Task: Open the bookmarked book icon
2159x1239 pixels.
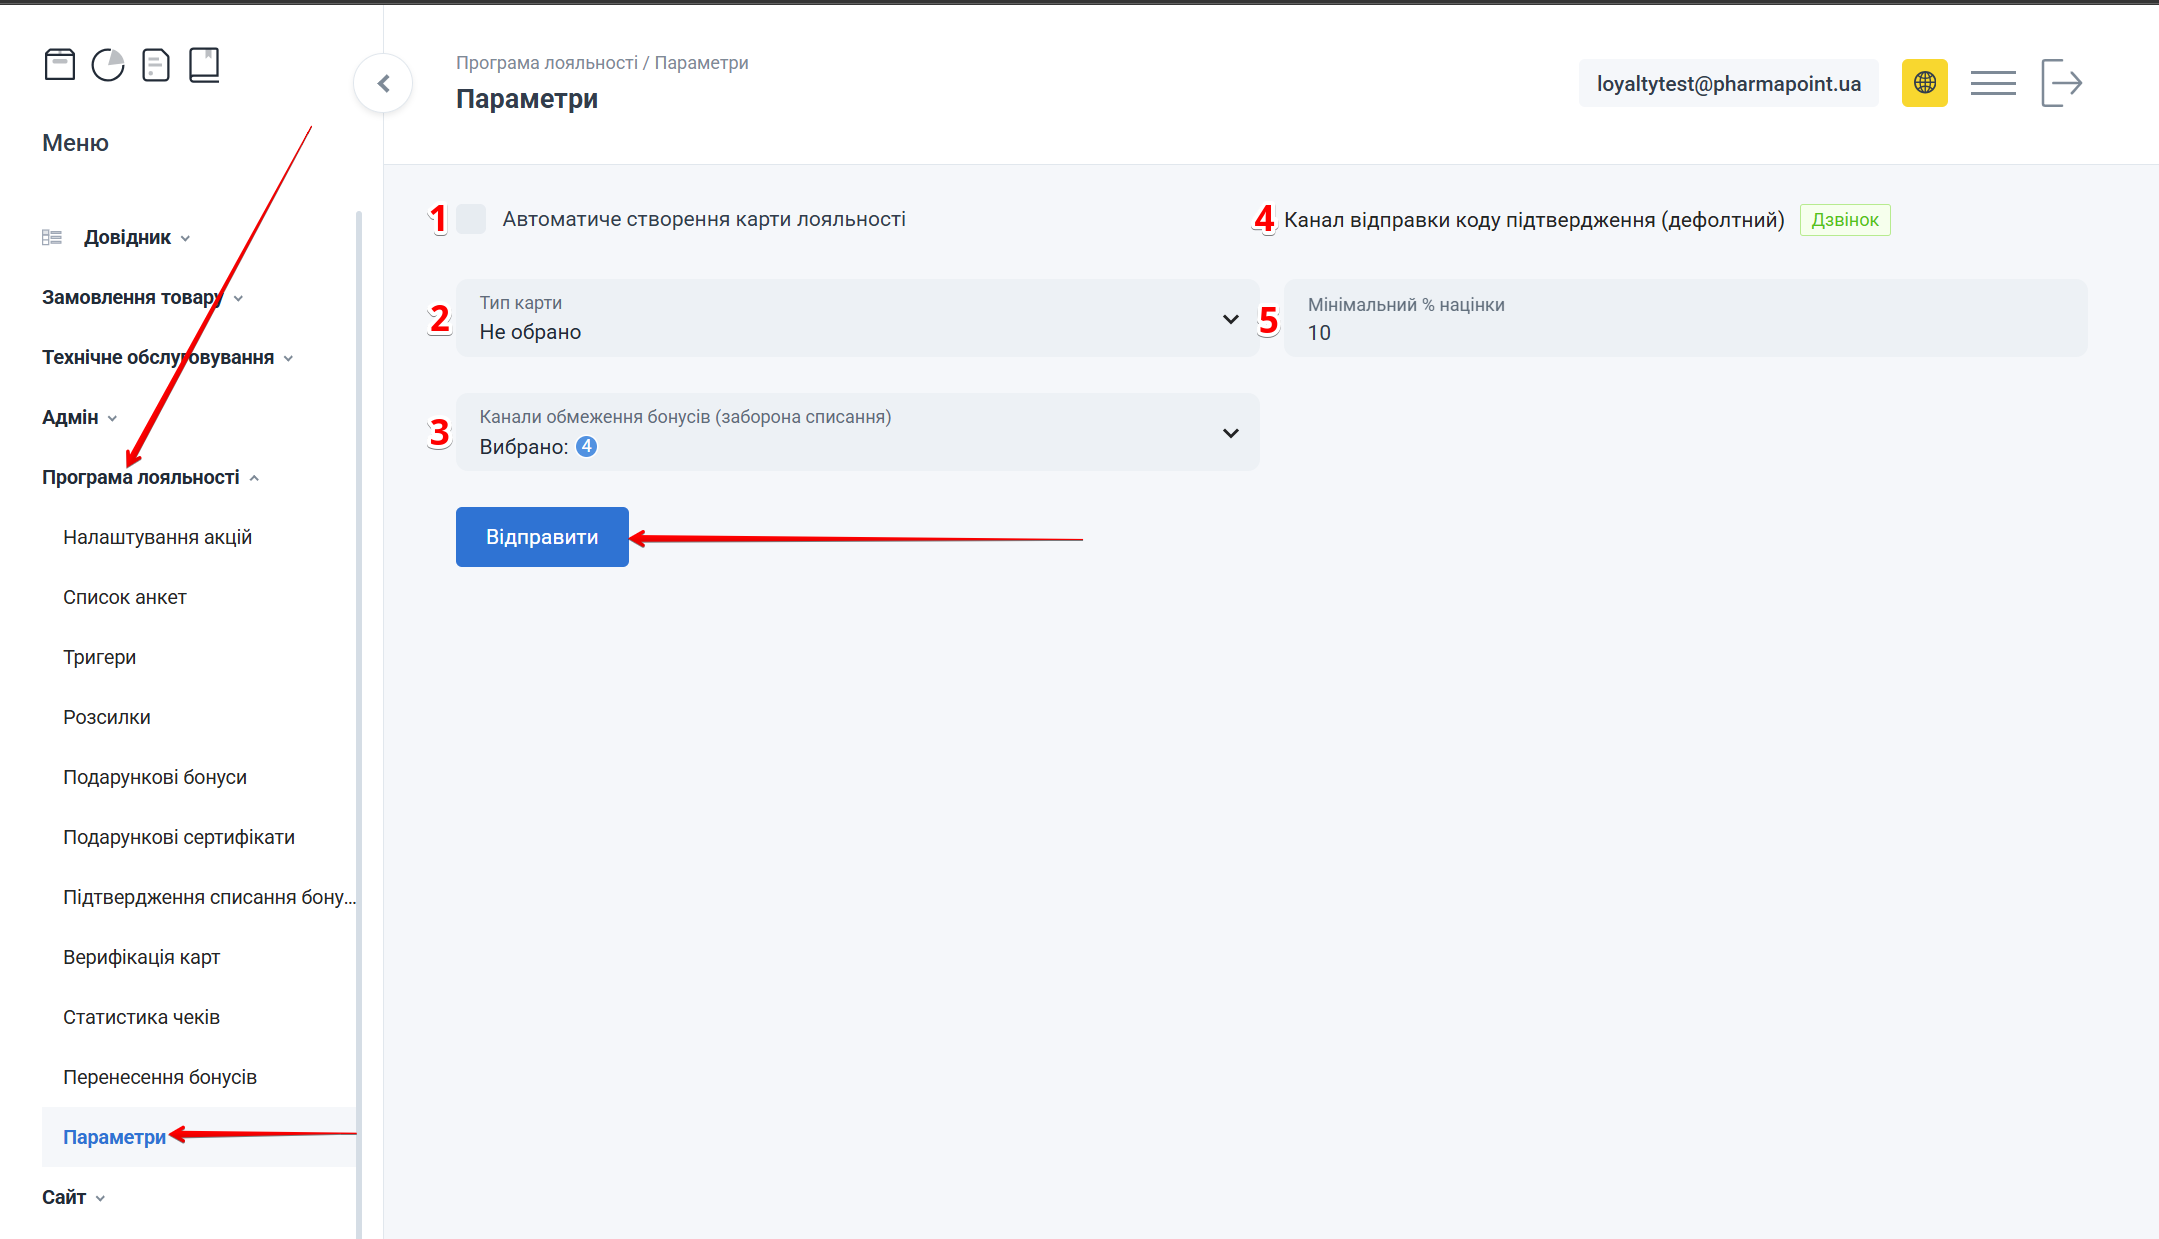Action: point(204,65)
